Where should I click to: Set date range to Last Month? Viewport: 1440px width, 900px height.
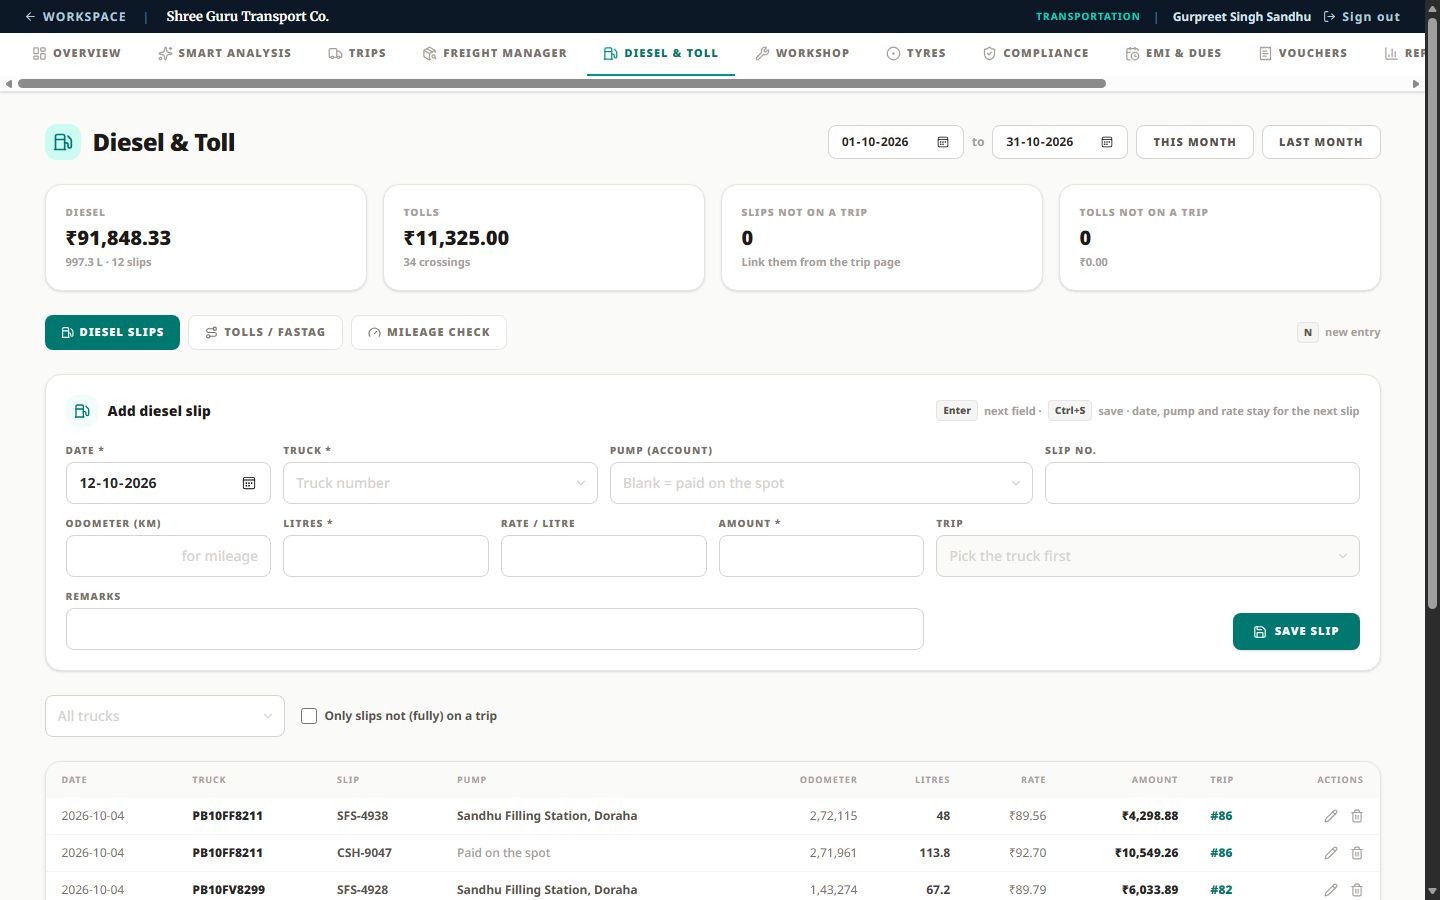(1321, 142)
